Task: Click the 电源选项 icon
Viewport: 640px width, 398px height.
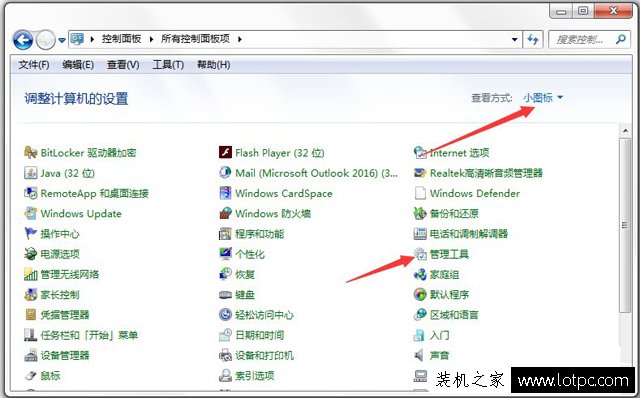Action: point(31,254)
